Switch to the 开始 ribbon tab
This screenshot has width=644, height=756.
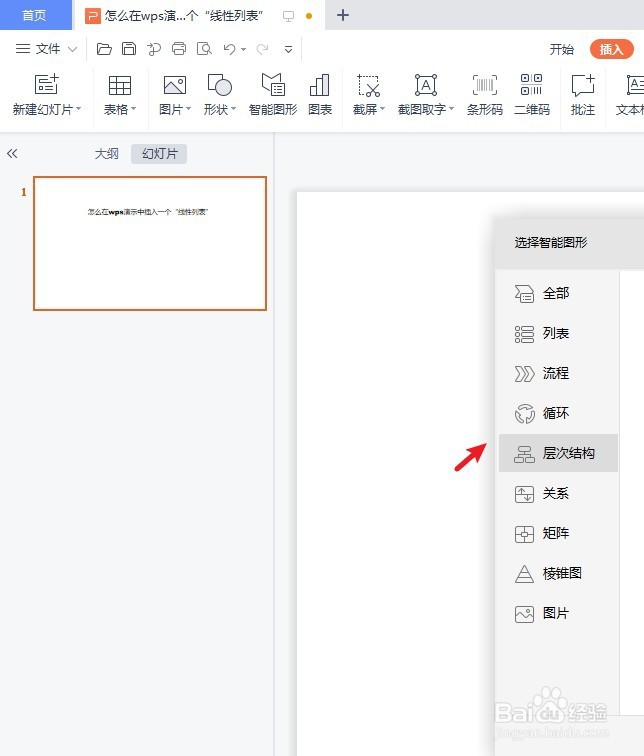click(562, 49)
